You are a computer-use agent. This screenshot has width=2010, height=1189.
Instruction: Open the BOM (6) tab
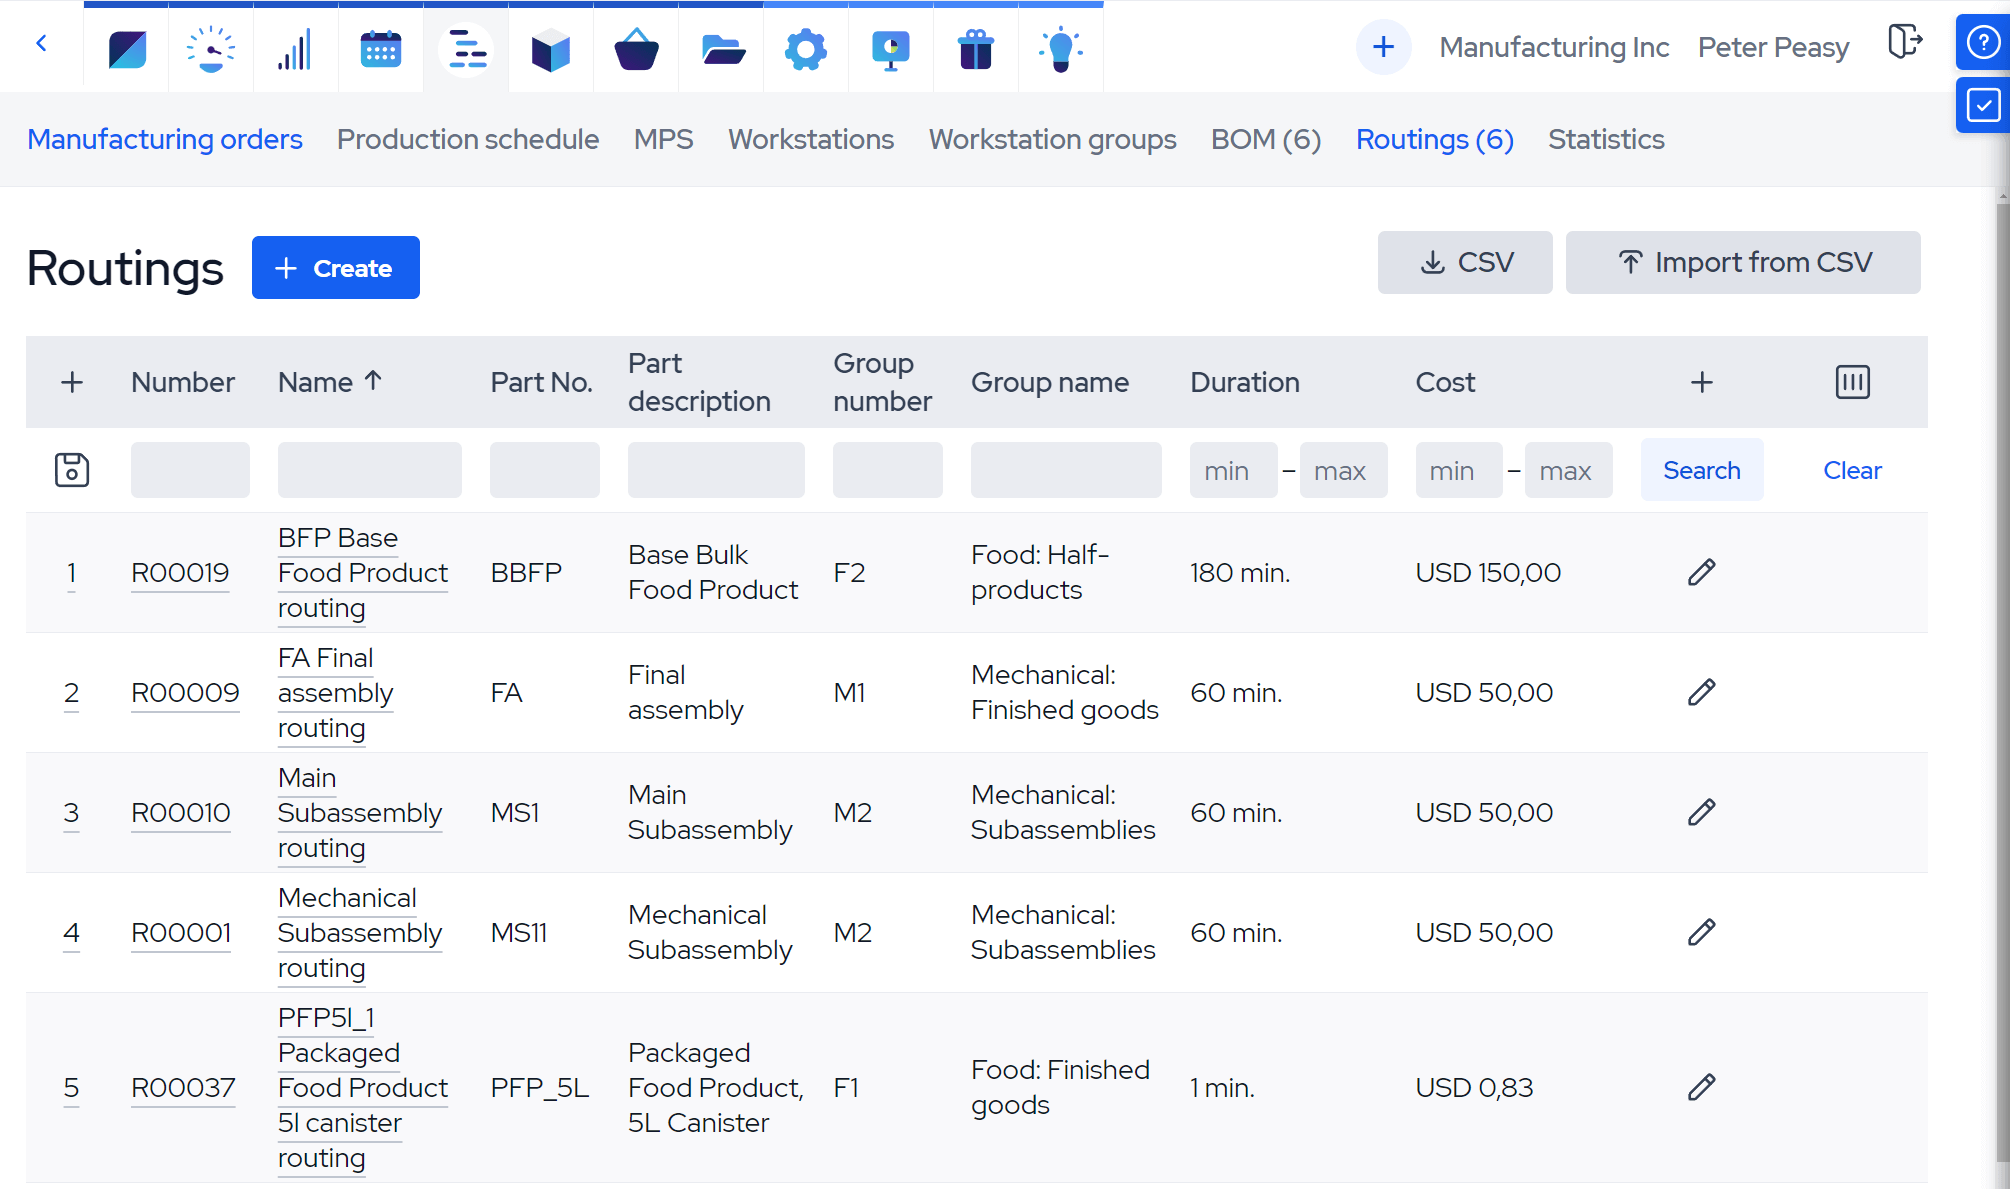click(x=1265, y=139)
